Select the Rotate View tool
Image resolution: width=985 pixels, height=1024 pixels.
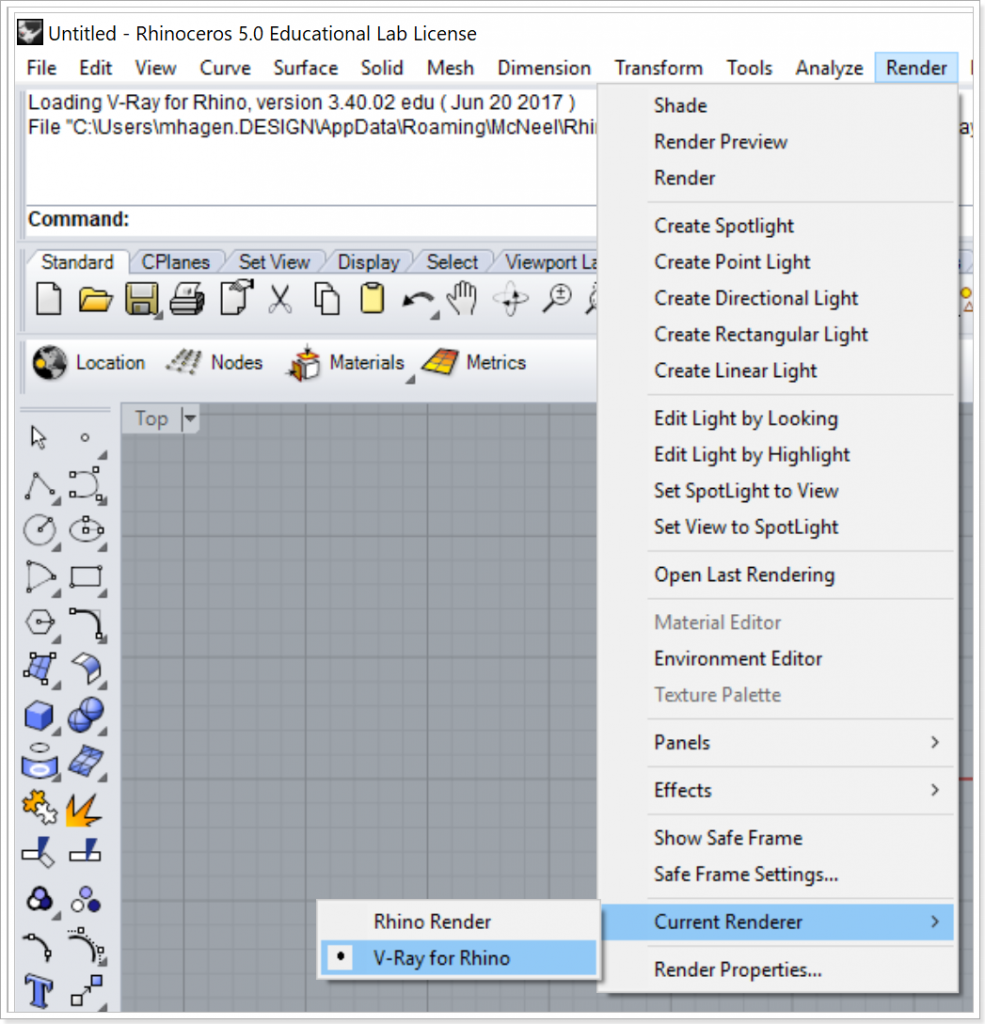(511, 300)
